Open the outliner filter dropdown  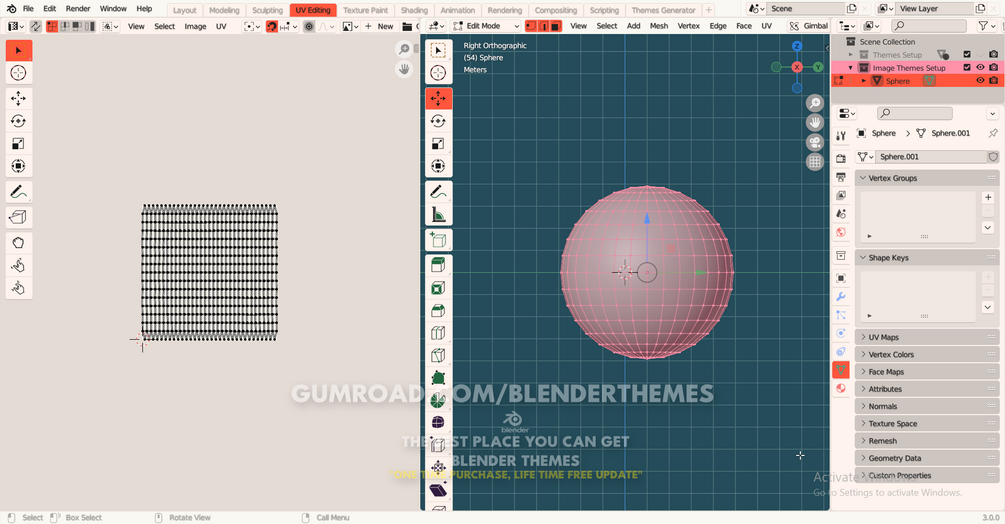[x=986, y=26]
